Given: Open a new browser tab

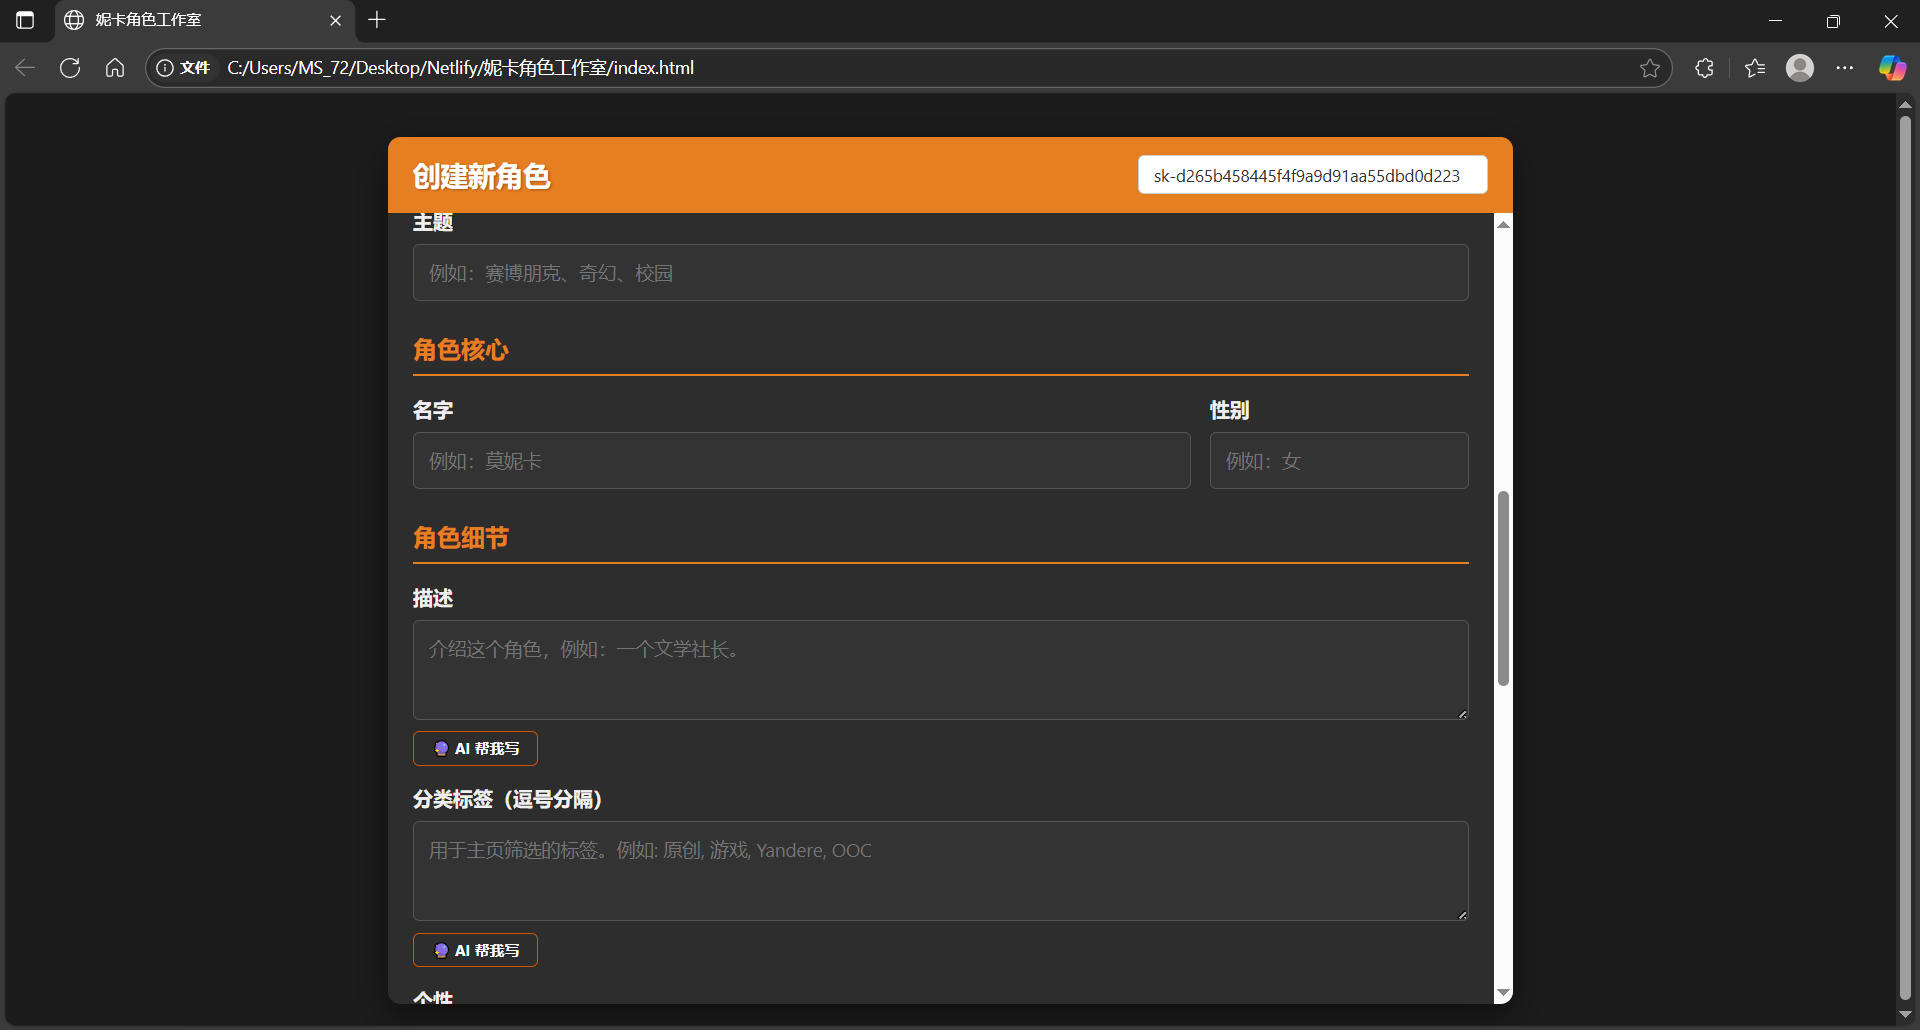Looking at the screenshot, I should tap(377, 20).
